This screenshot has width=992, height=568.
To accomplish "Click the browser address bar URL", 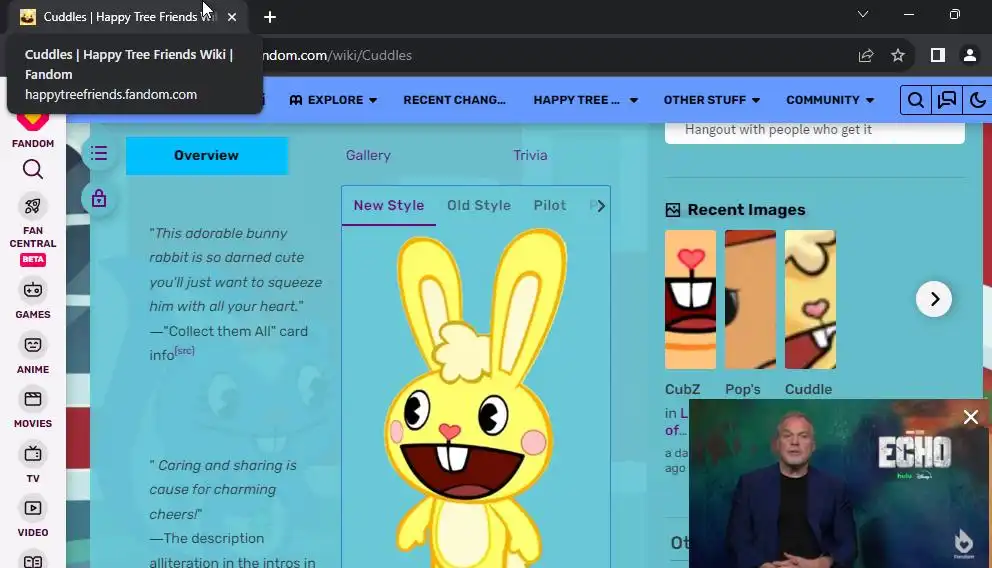I will tap(337, 56).
